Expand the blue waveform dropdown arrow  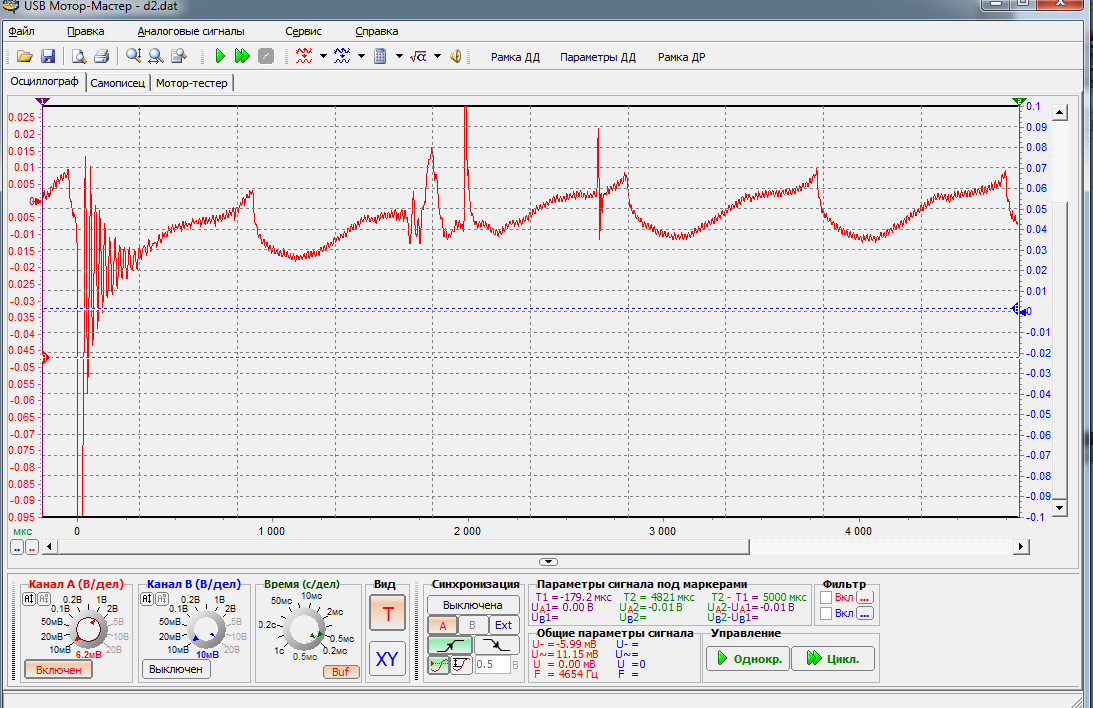361,56
